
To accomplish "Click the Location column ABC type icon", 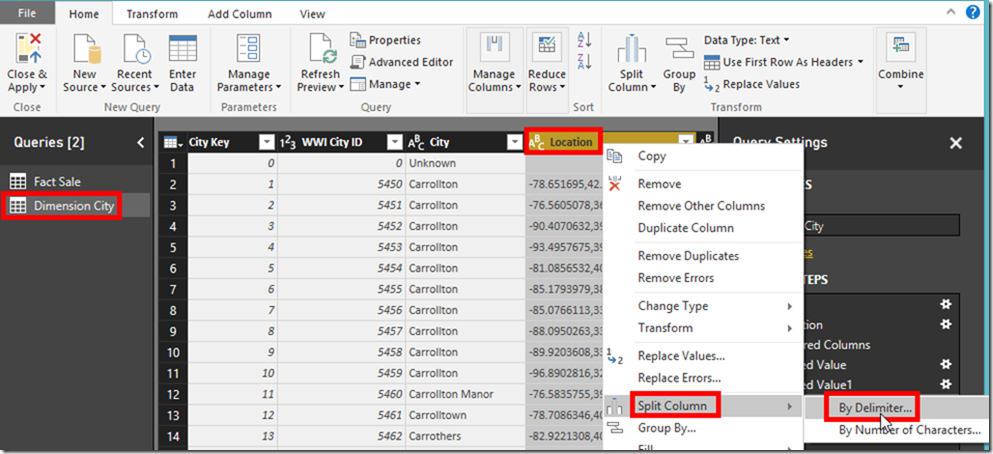I will 536,142.
